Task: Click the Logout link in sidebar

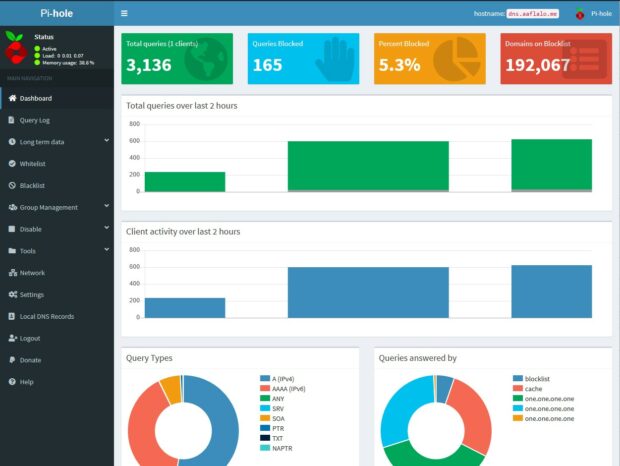Action: (30, 338)
